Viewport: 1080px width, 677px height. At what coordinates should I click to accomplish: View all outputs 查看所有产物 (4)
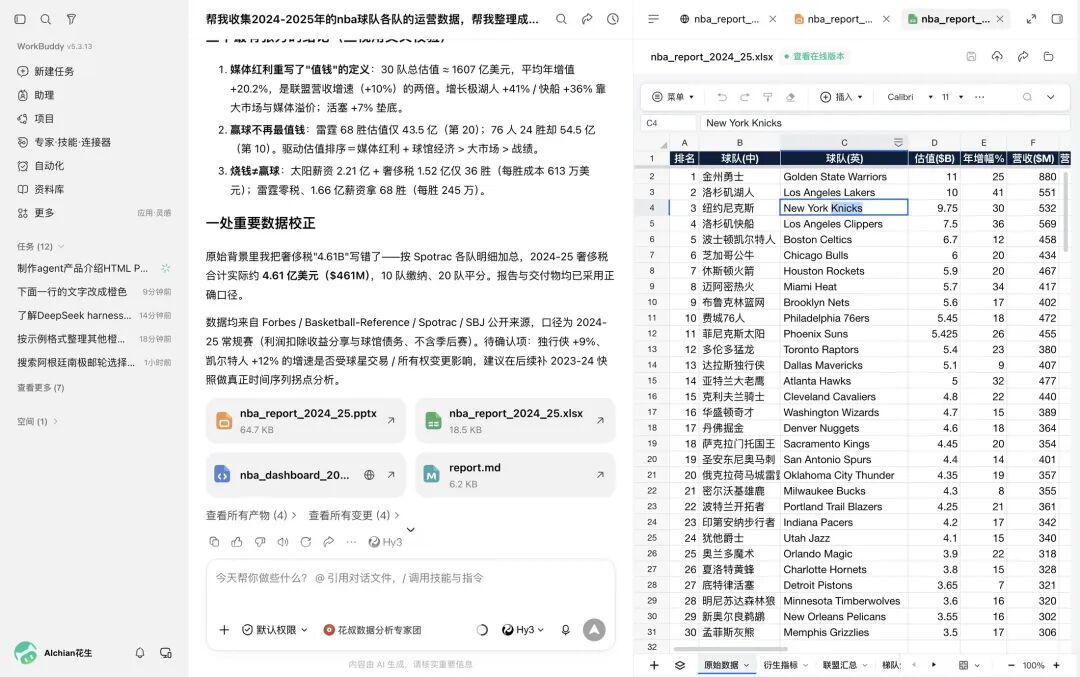(x=251, y=515)
